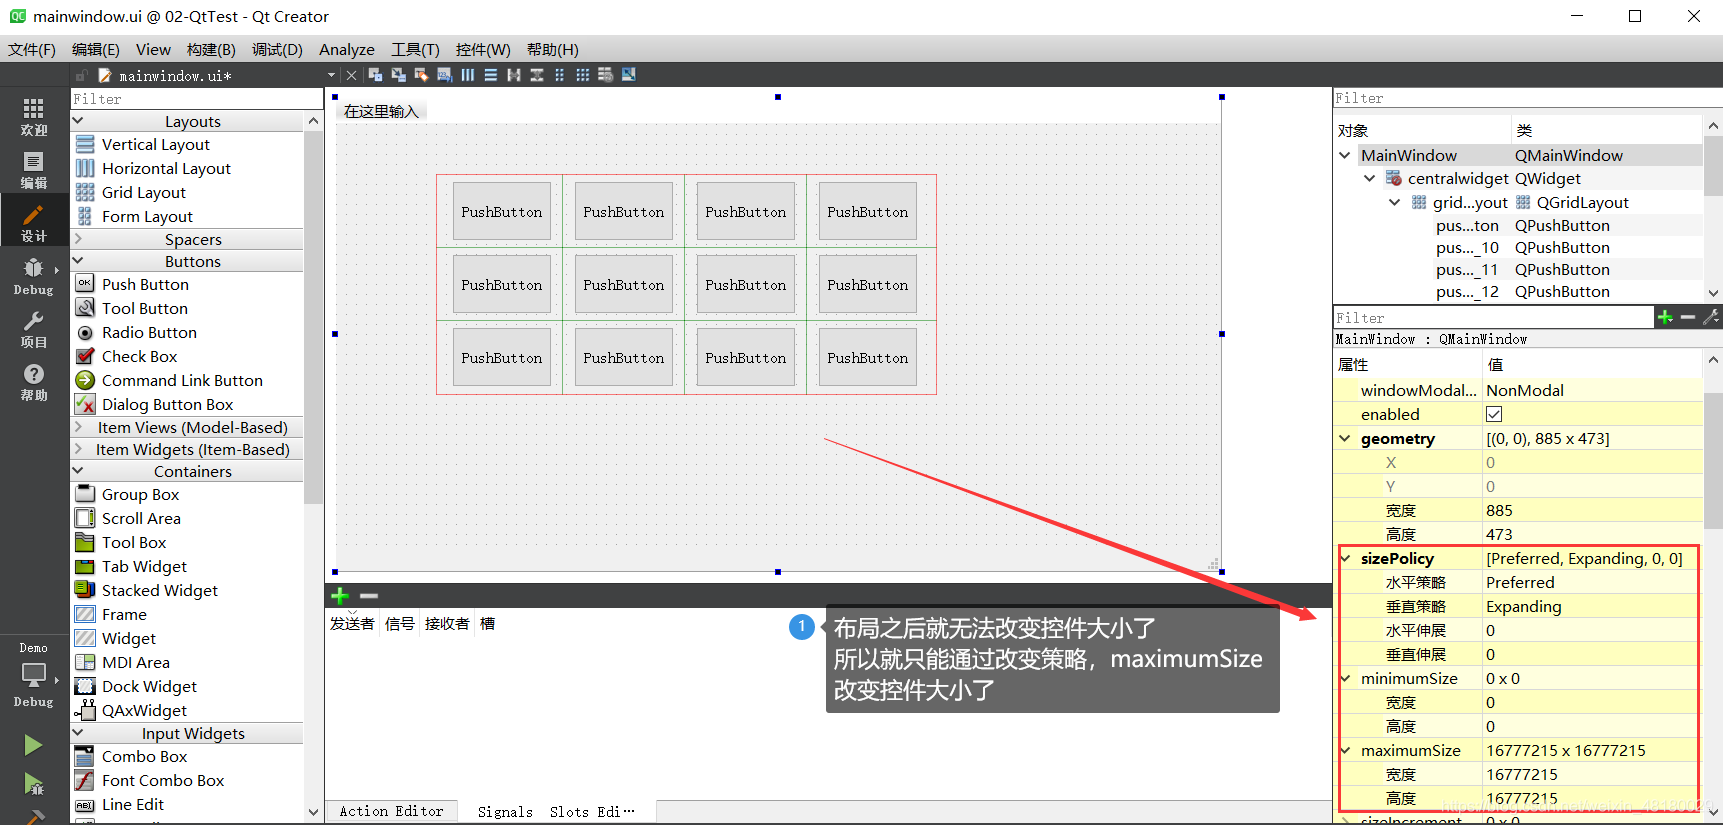Switch to the 欢迎 welcome mode
The image size is (1723, 825).
(34, 117)
